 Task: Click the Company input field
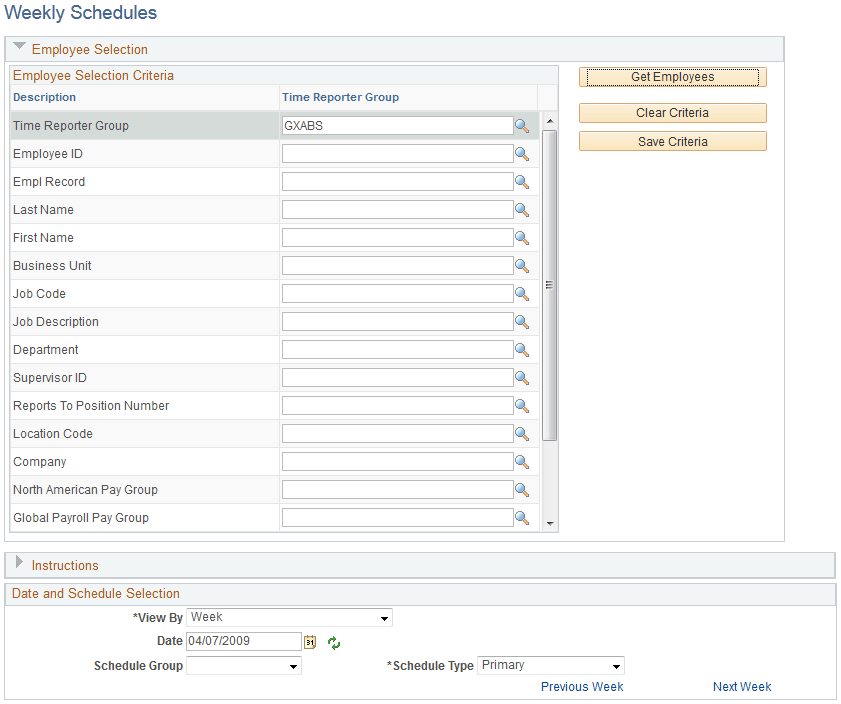click(x=397, y=462)
